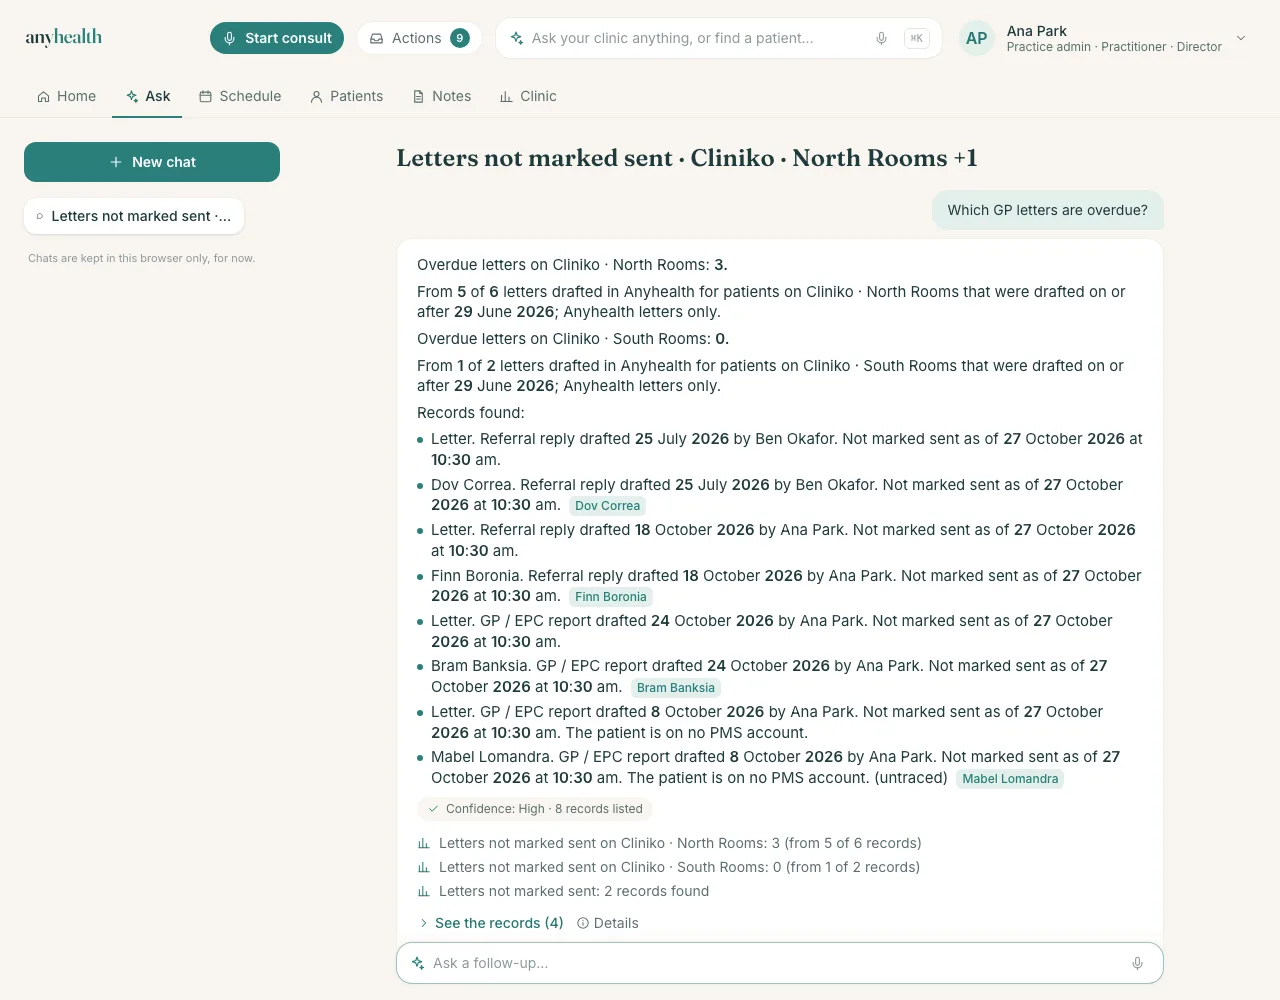Switch to the Patients tab
This screenshot has height=1000, width=1280.
347,96
